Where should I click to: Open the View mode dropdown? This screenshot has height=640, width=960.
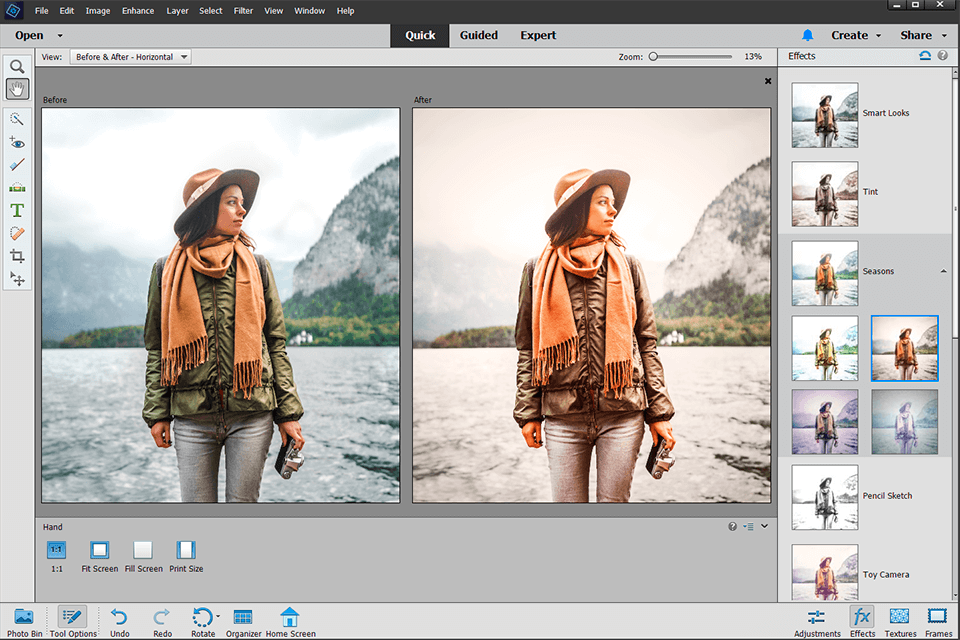[131, 57]
